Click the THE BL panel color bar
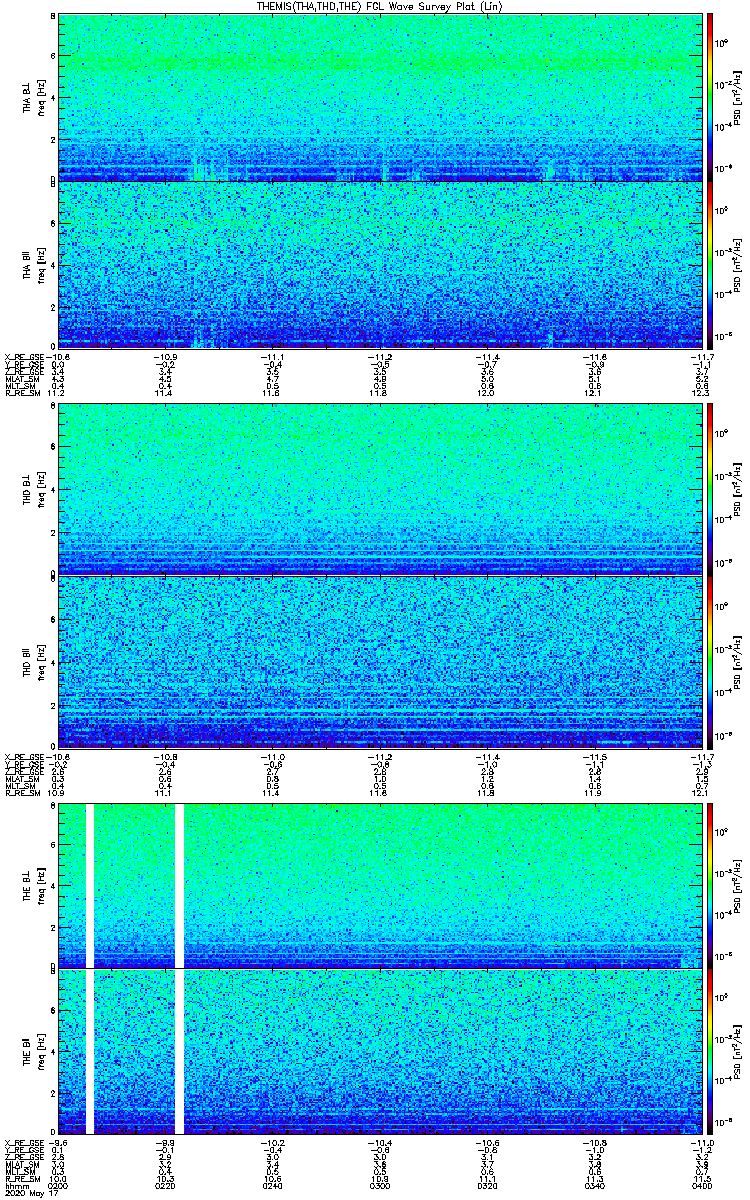 coord(709,885)
